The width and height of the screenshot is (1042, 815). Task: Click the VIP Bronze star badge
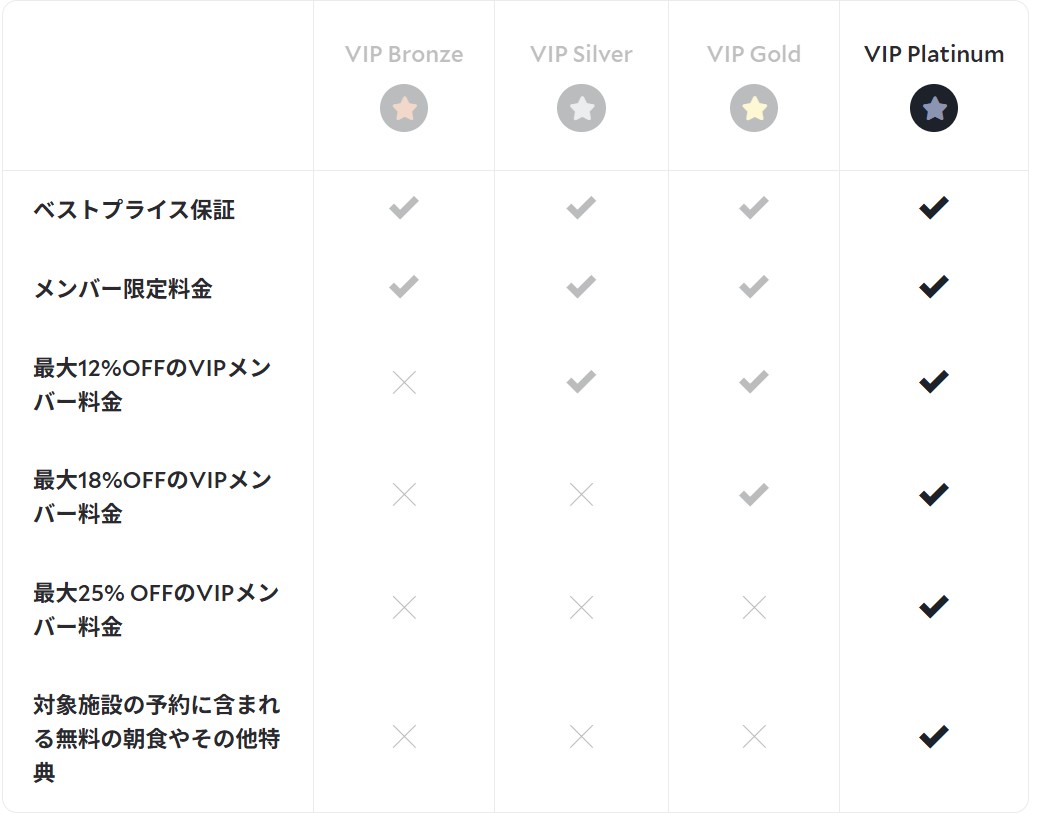pyautogui.click(x=404, y=108)
